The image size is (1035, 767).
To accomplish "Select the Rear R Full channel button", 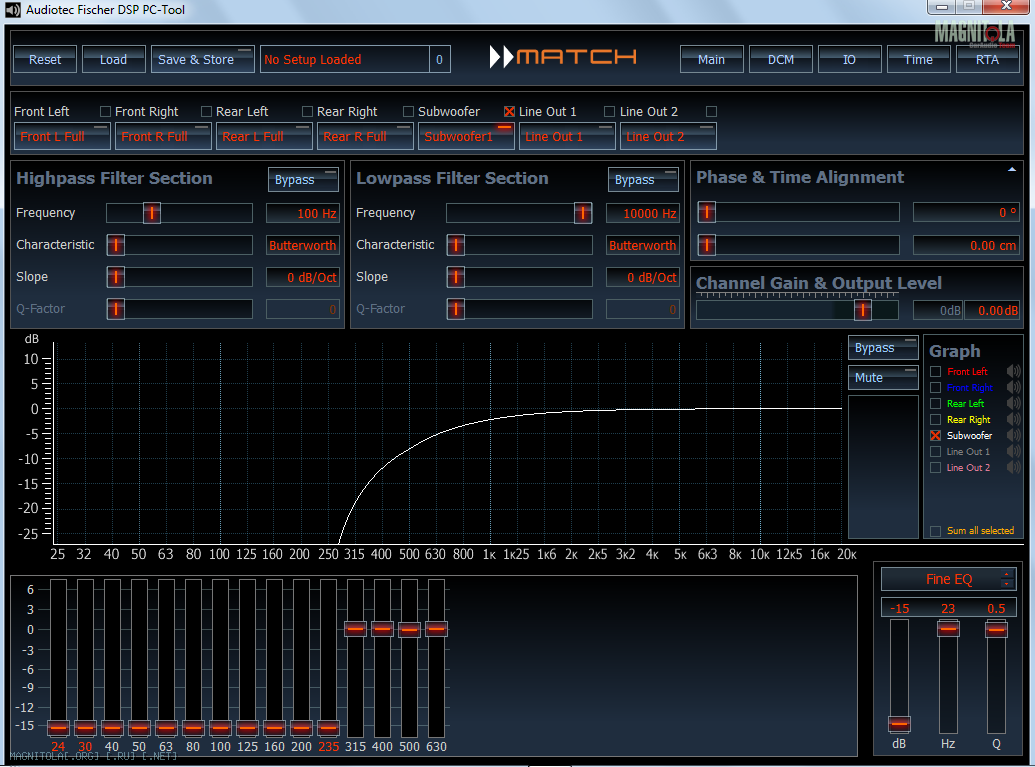I will 365,137.
